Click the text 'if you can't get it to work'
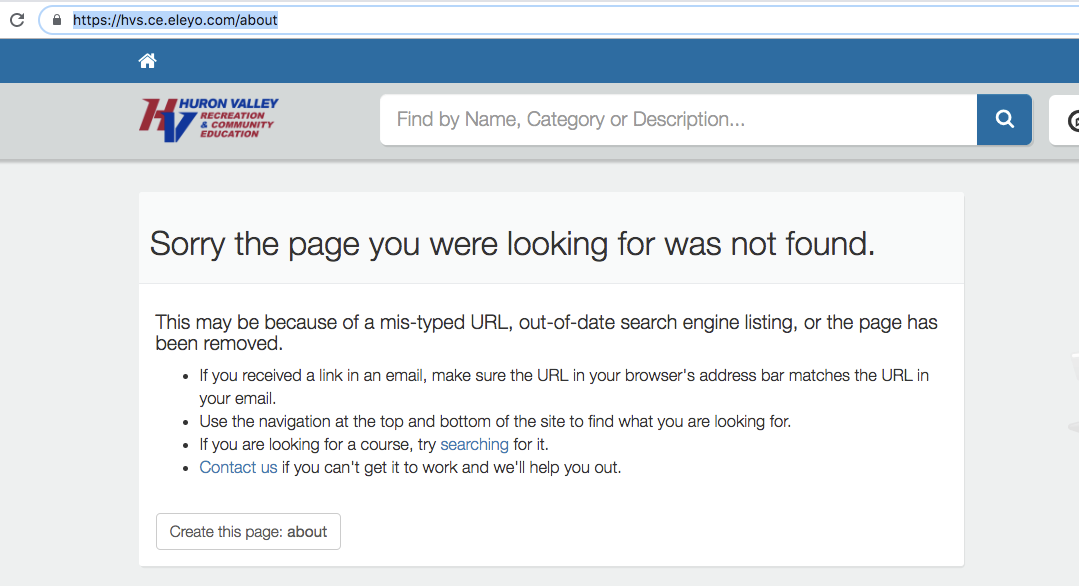Image resolution: width=1079 pixels, height=586 pixels. [451, 467]
